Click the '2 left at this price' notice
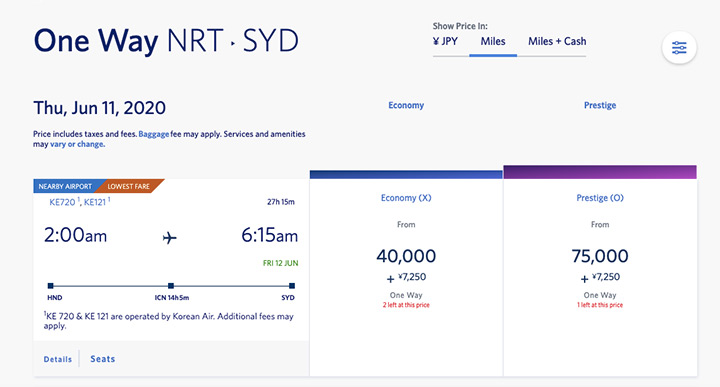The image size is (720, 387). click(406, 305)
